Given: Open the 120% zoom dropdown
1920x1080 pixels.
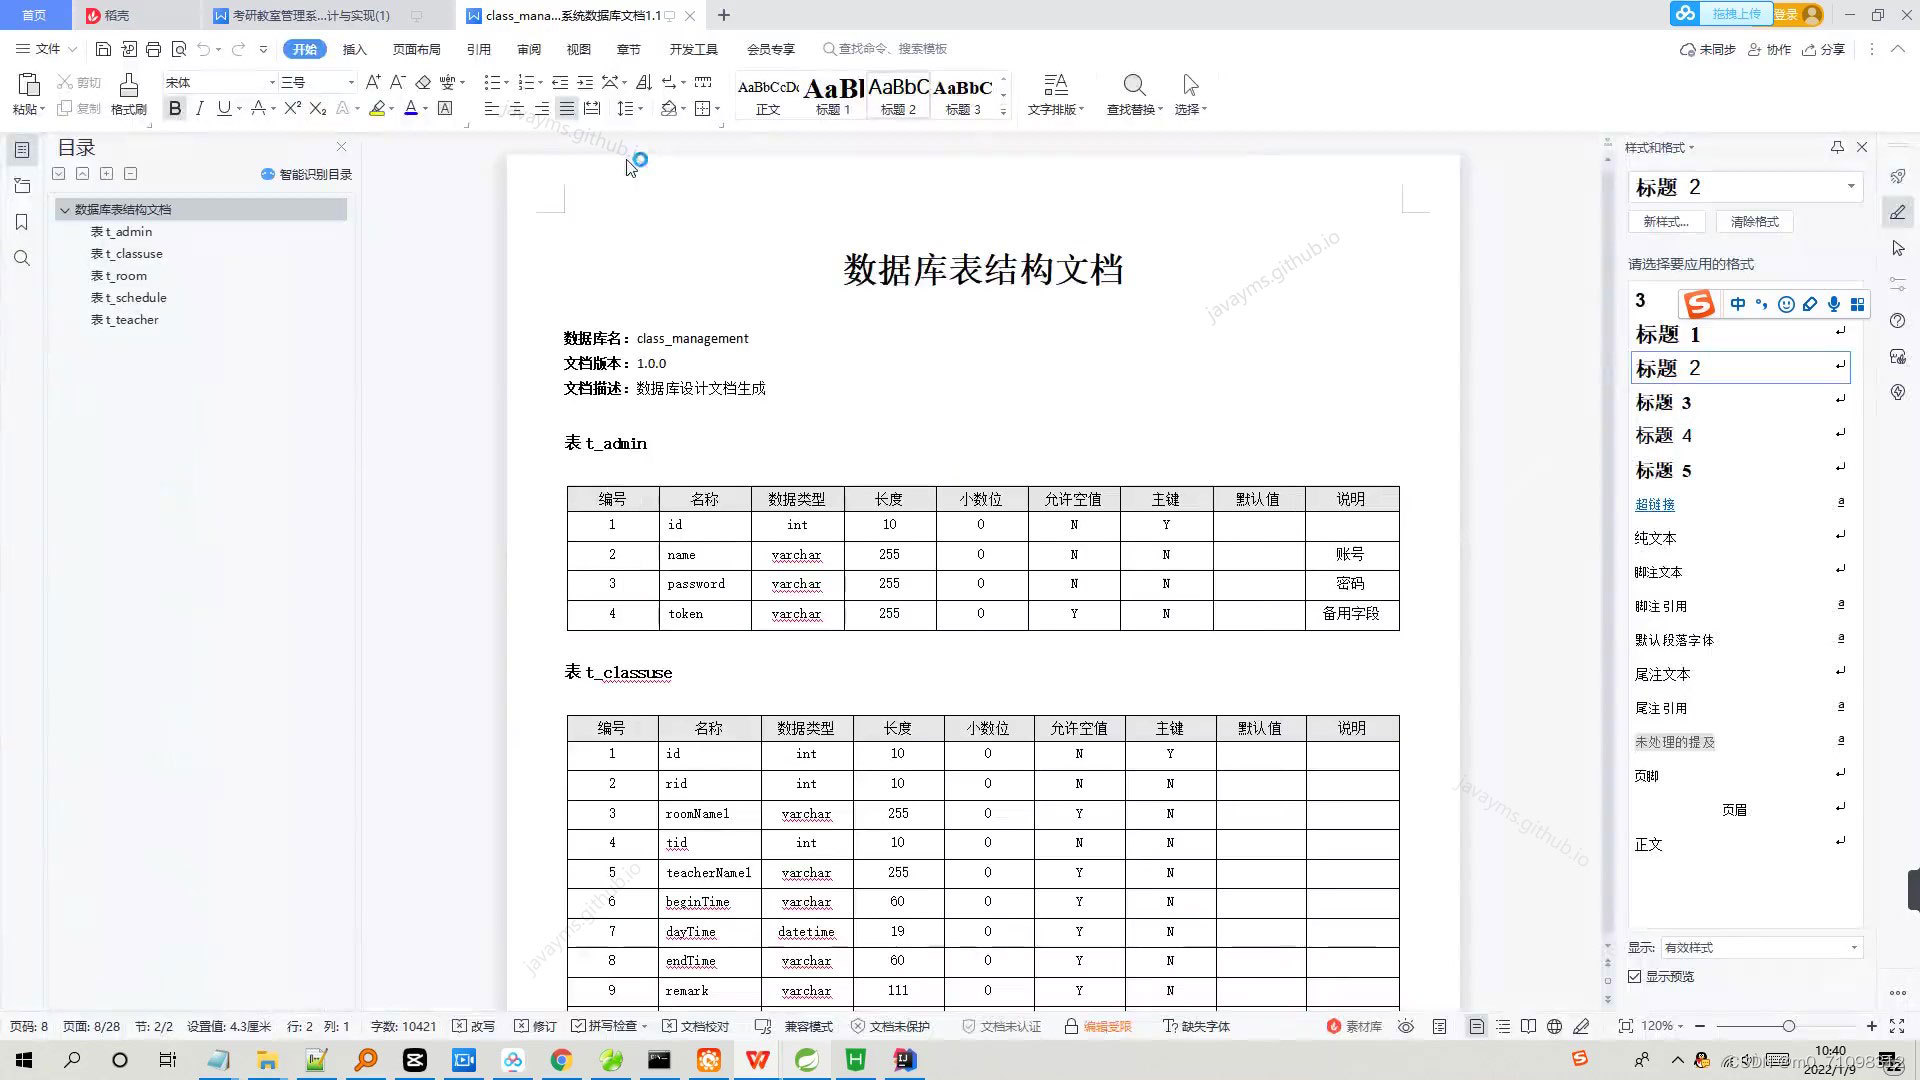Looking at the screenshot, I should tap(1662, 1026).
